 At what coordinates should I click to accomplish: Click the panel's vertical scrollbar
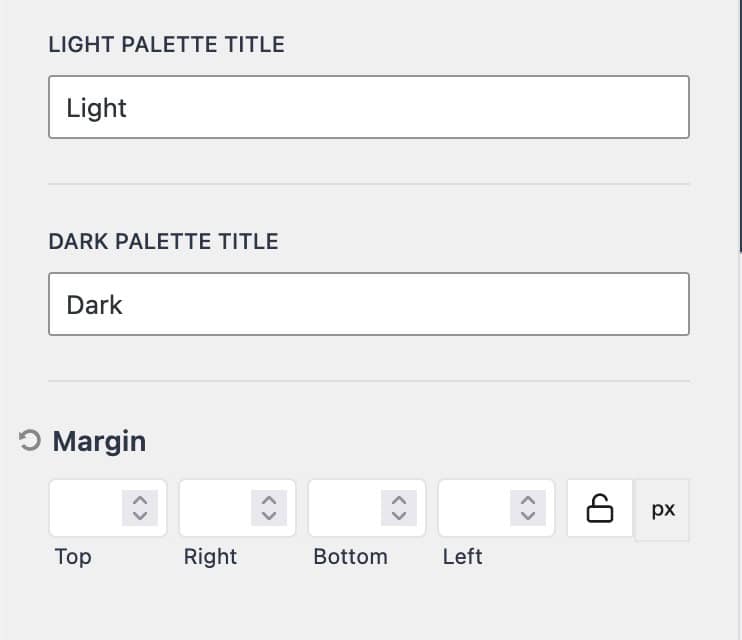point(739,125)
